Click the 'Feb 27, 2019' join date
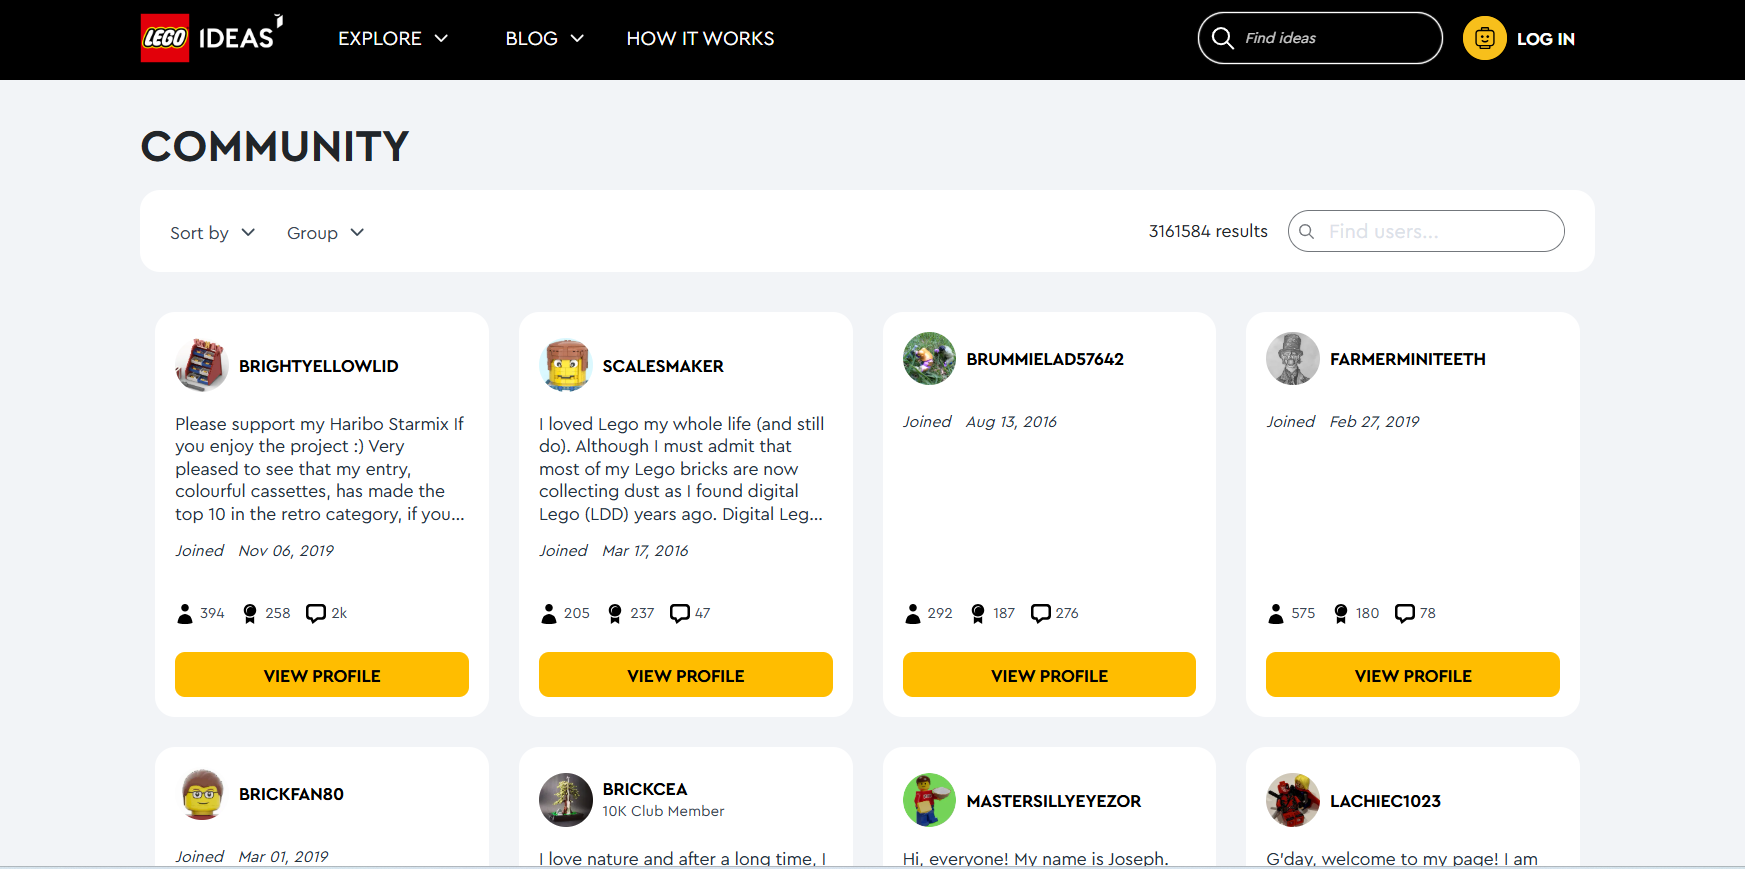Viewport: 1745px width, 869px height. [x=1374, y=422]
